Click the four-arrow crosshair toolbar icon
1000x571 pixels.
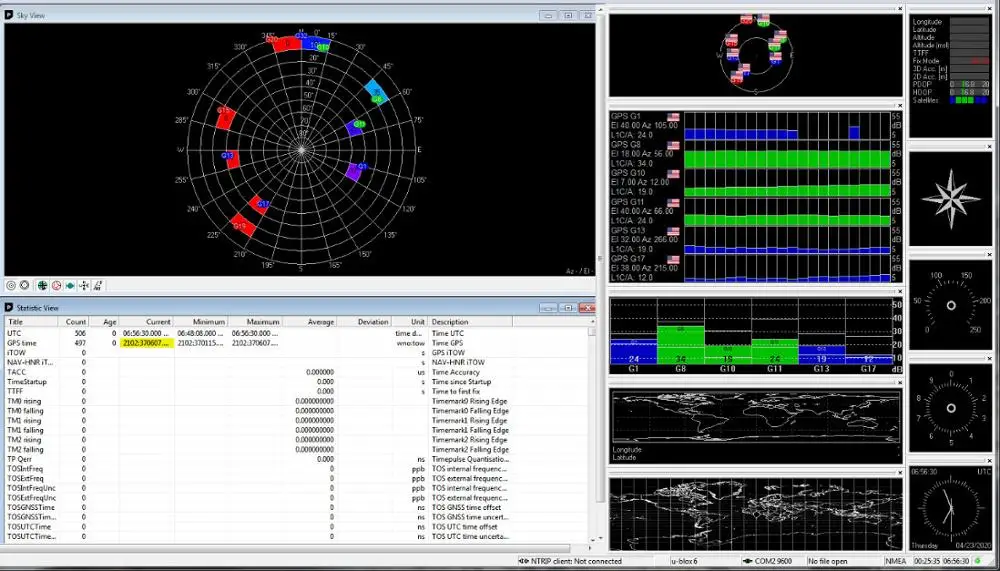tap(84, 286)
